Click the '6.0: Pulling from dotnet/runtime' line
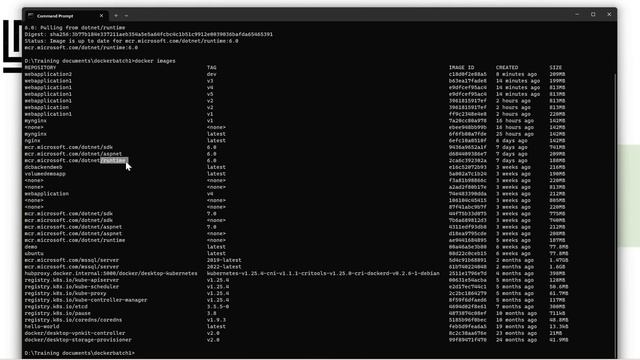640x360 pixels. point(75,28)
